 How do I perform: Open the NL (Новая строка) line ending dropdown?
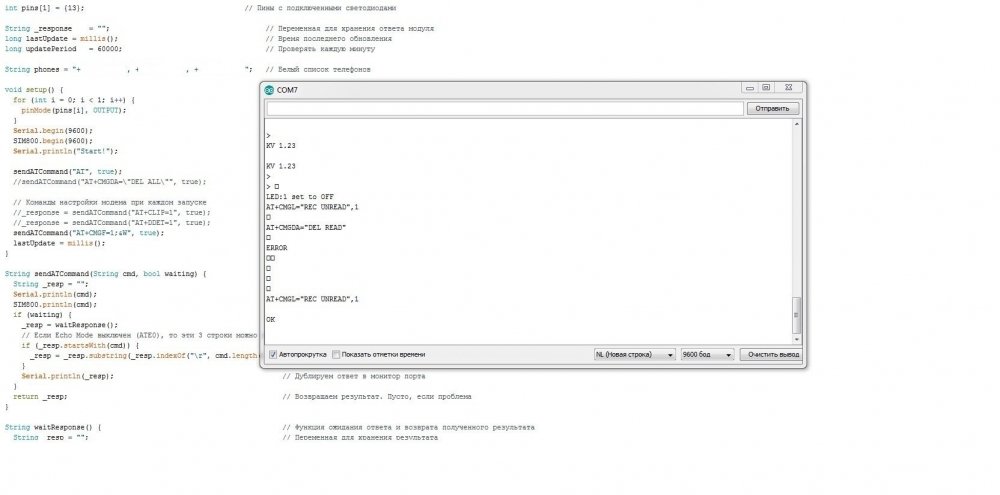(635, 355)
